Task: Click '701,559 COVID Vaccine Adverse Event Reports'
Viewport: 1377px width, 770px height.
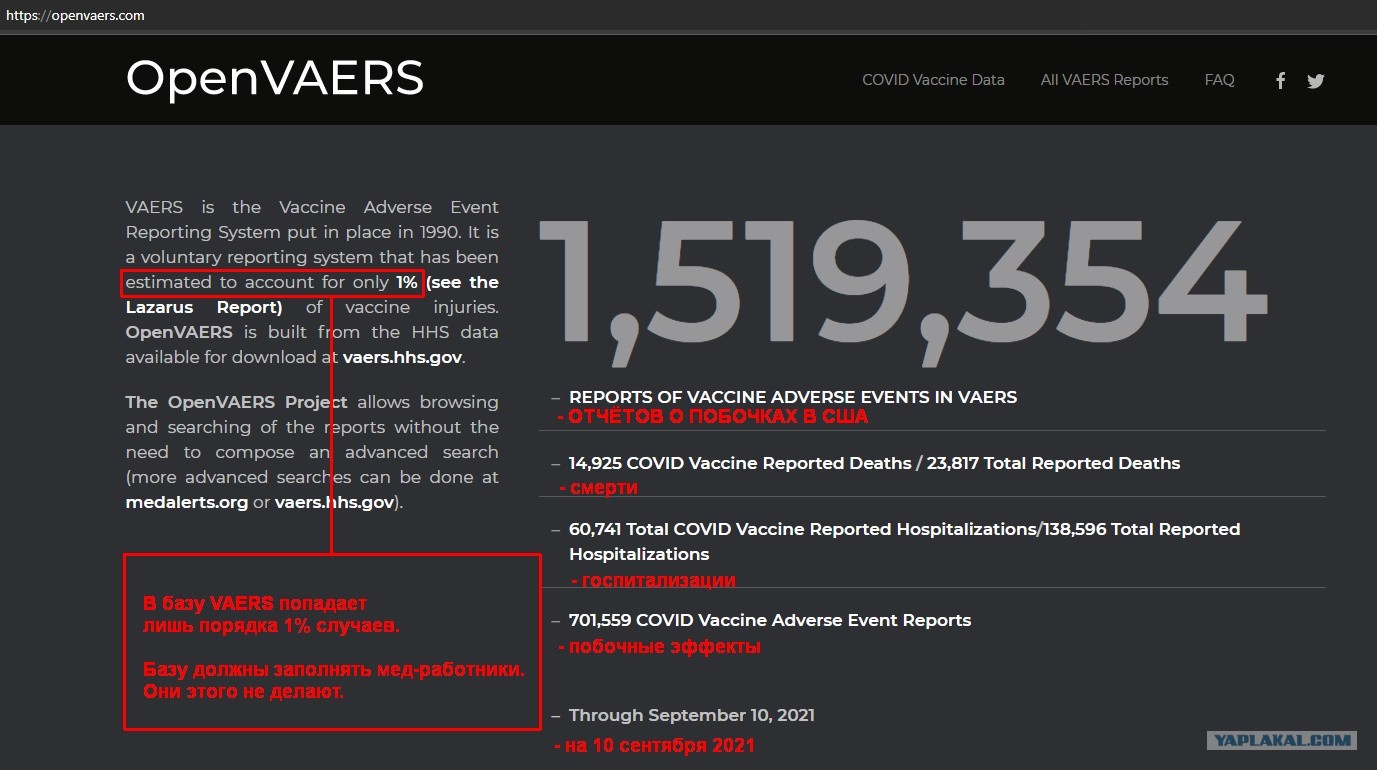Action: coord(770,620)
